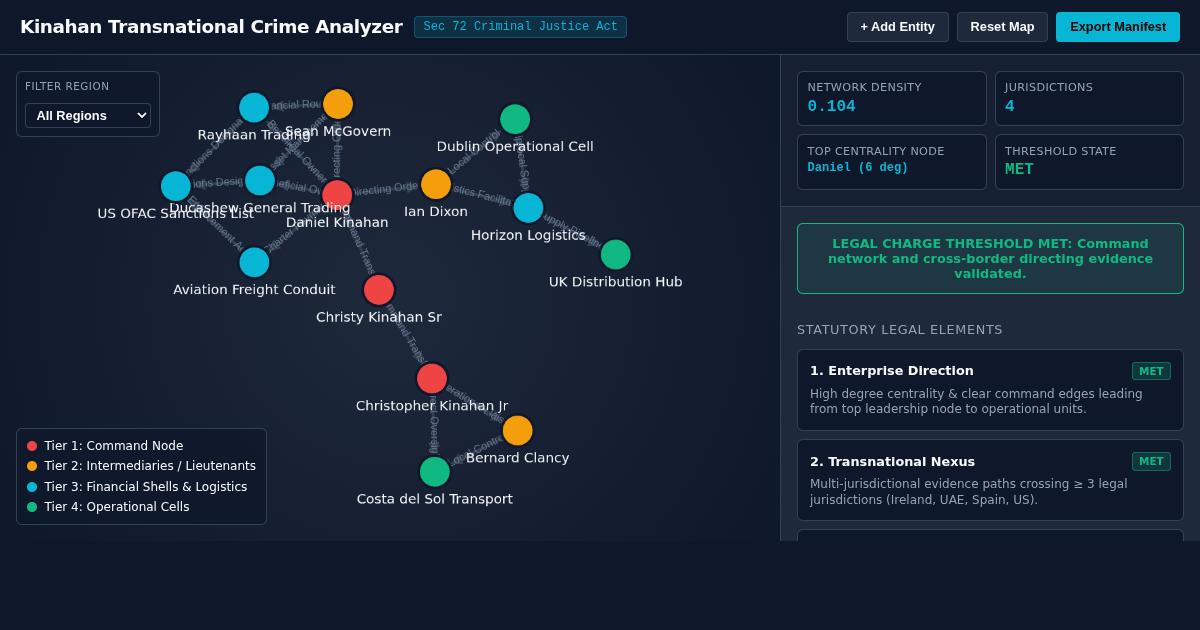The height and width of the screenshot is (630, 1200).
Task: Select the UK Distribution Hub node
Action: (x=616, y=255)
